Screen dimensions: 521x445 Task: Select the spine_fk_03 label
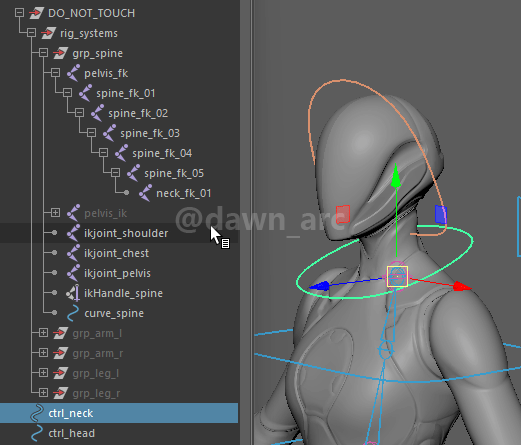[150, 133]
